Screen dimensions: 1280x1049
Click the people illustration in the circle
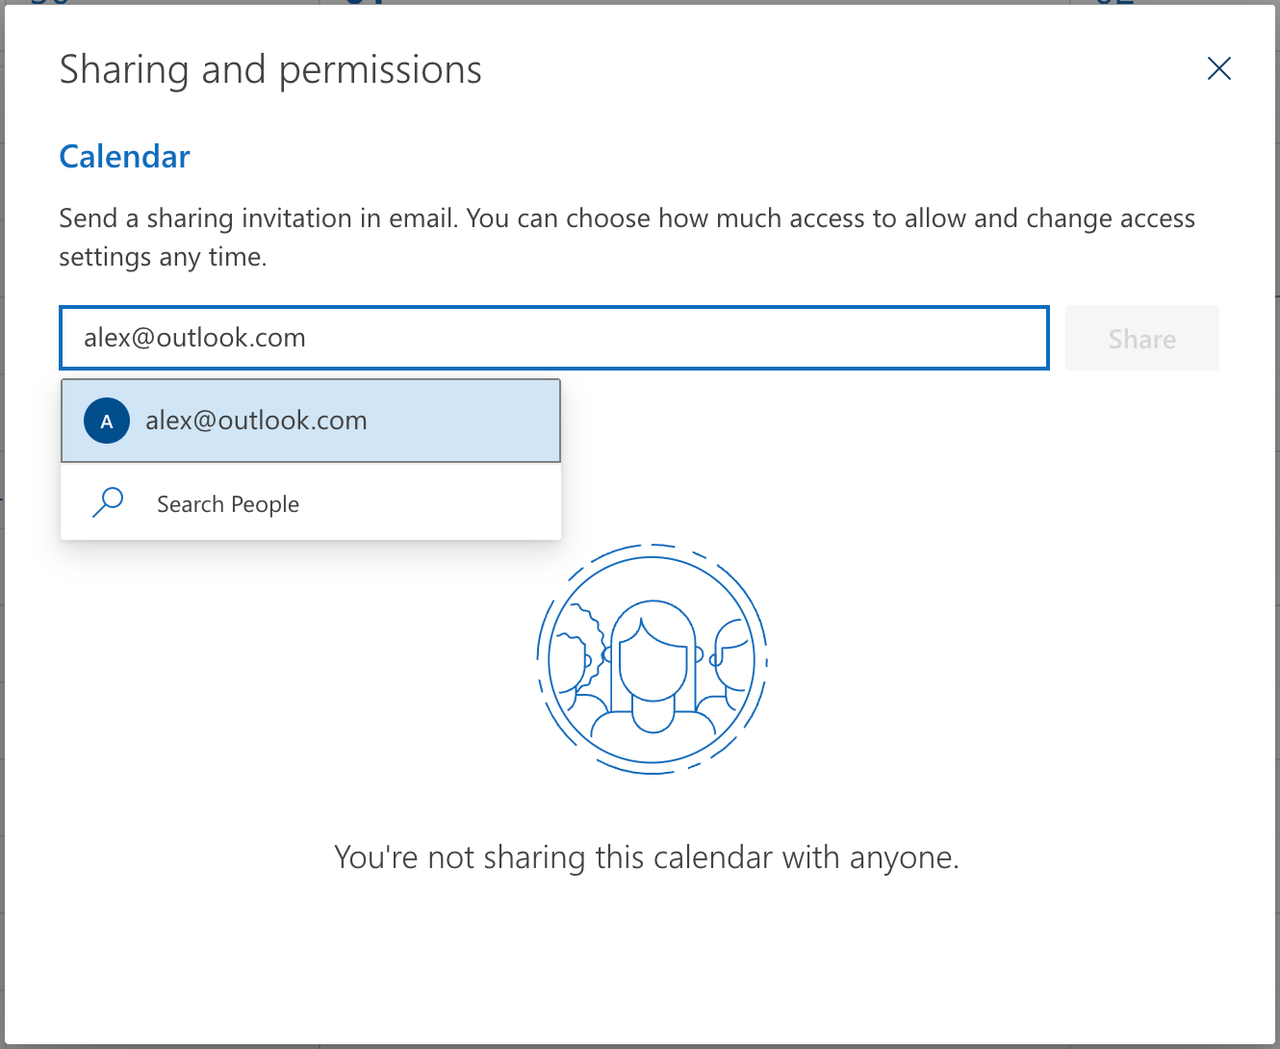tap(652, 659)
